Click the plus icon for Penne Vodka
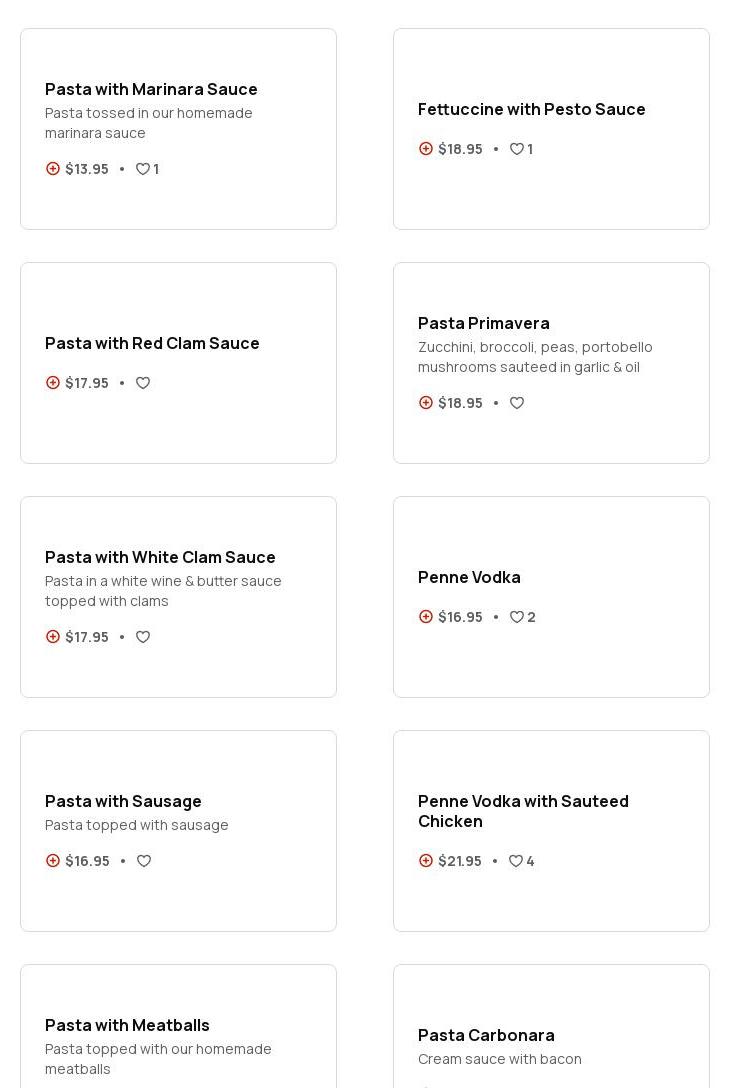The image size is (750, 1088). pos(426,617)
